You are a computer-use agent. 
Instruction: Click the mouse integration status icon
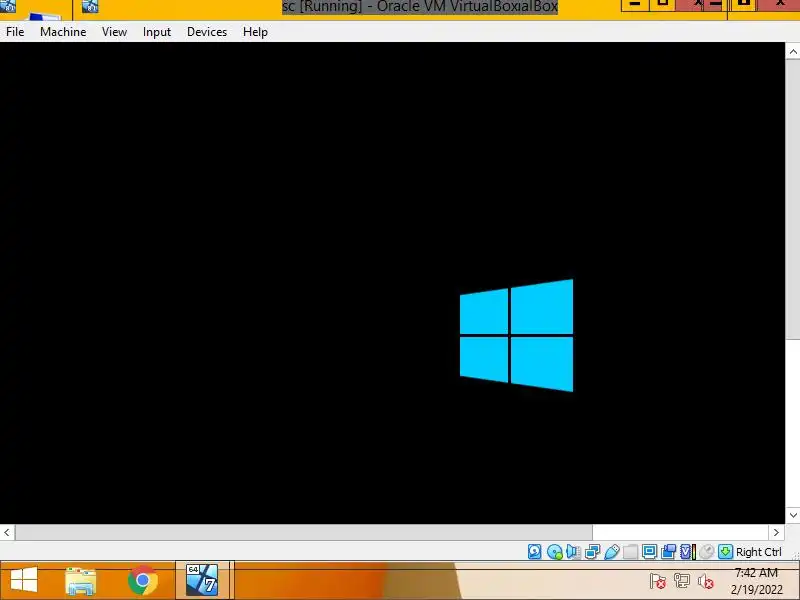point(707,552)
